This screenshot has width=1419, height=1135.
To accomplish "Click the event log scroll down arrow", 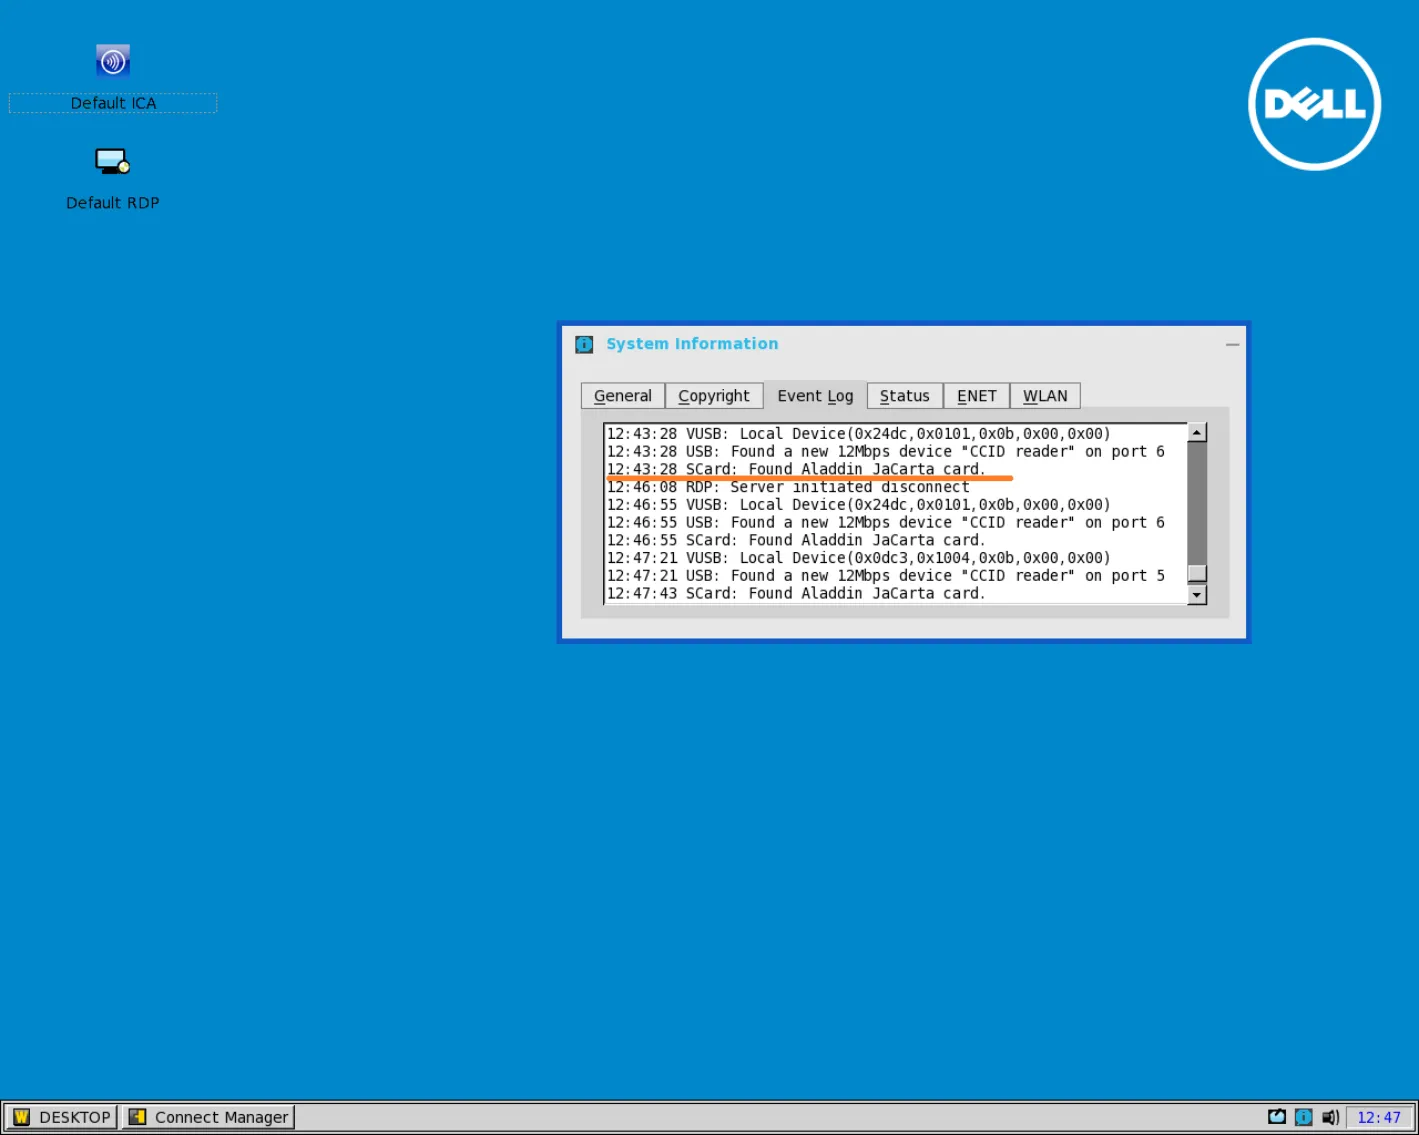I will click(x=1197, y=595).
